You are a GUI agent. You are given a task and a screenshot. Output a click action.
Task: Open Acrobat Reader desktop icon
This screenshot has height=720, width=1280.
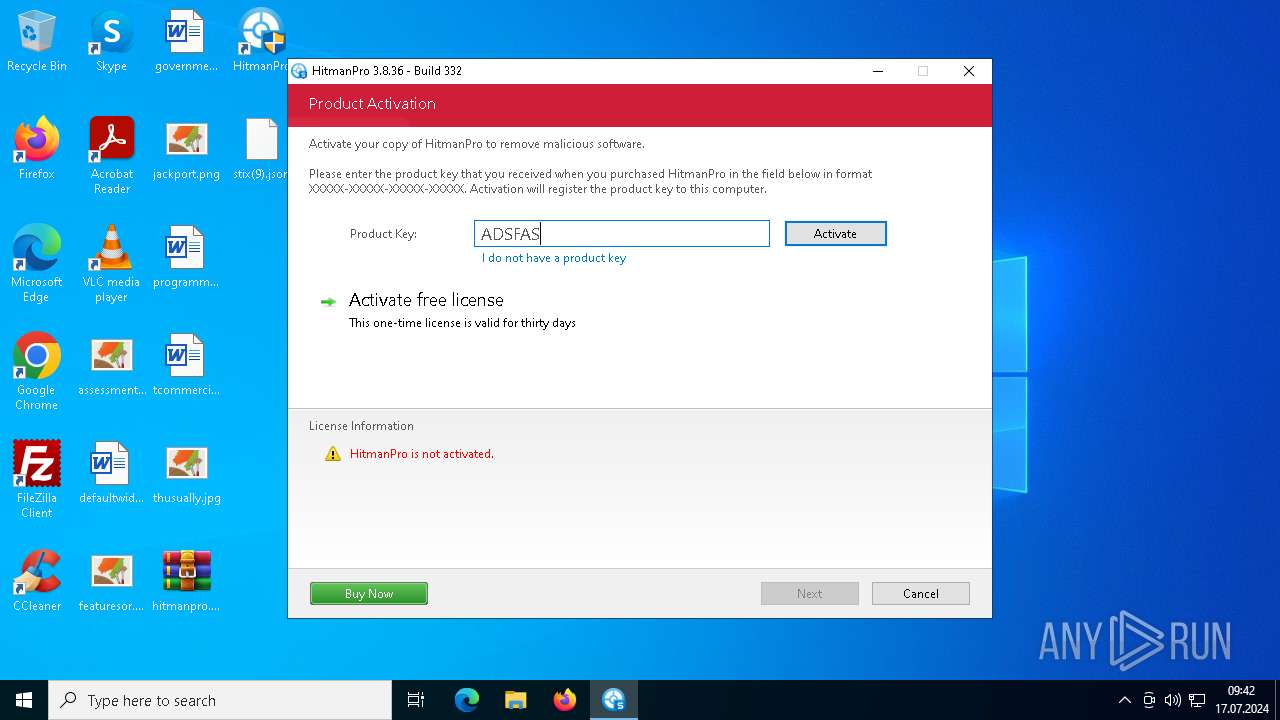tap(111, 156)
